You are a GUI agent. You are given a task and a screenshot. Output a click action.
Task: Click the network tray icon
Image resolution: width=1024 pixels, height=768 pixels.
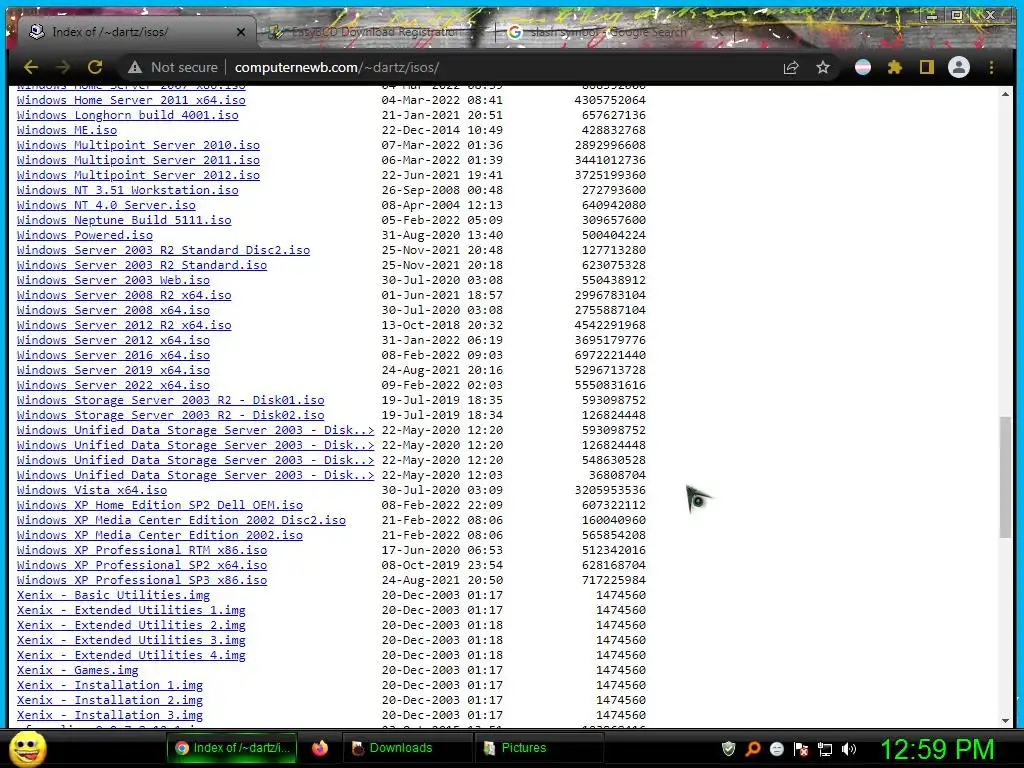click(825, 748)
